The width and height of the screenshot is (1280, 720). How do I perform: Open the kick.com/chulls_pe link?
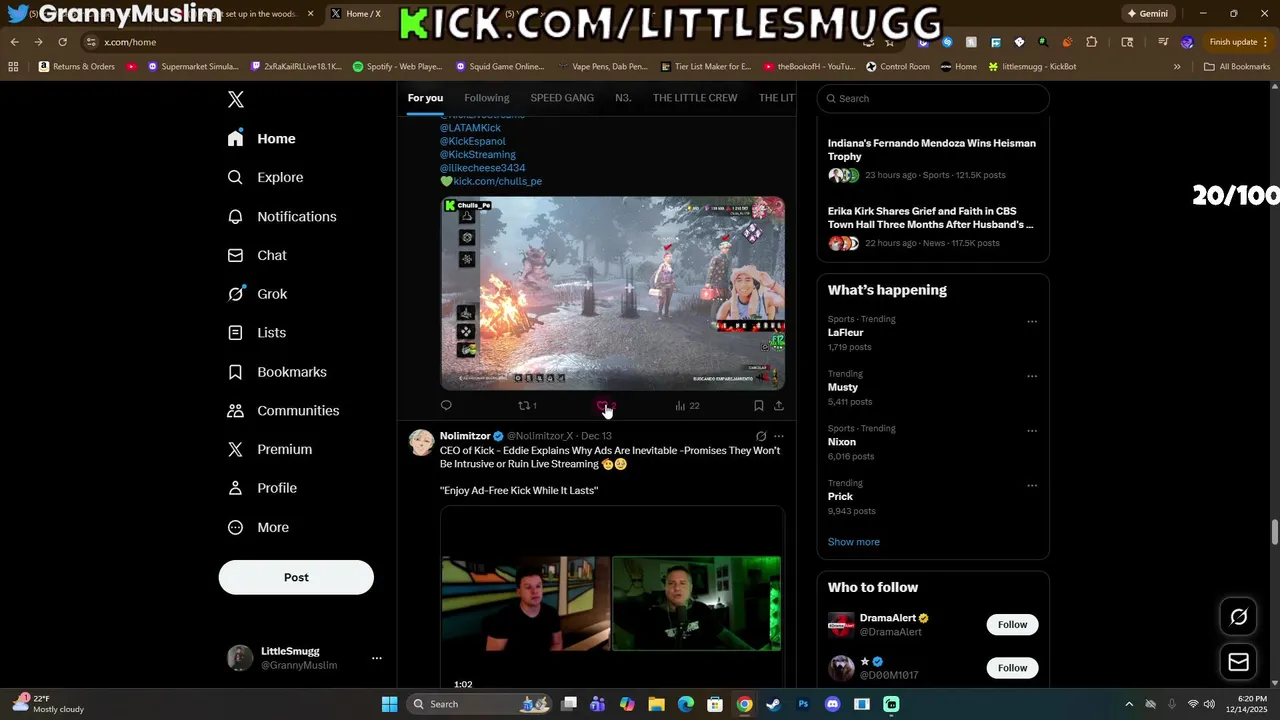(x=497, y=182)
